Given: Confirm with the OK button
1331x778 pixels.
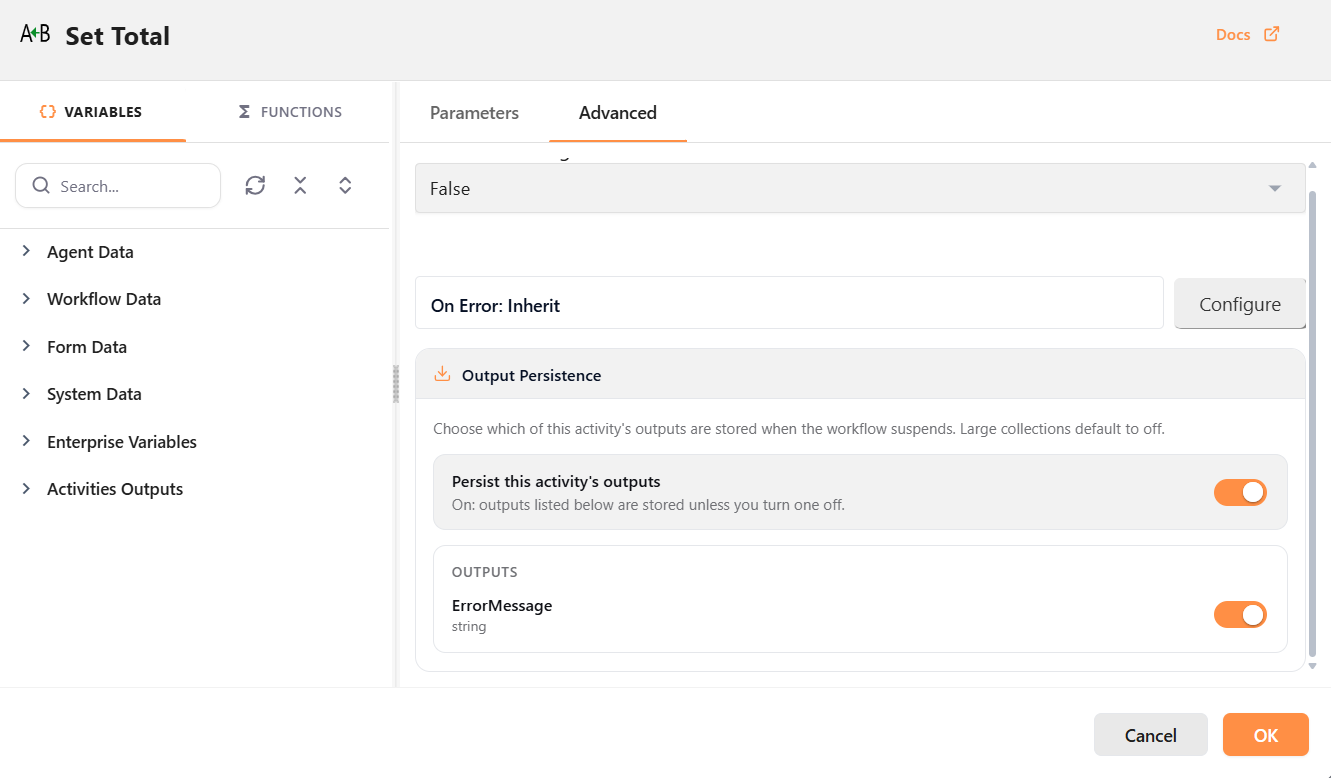Looking at the screenshot, I should point(1266,735).
